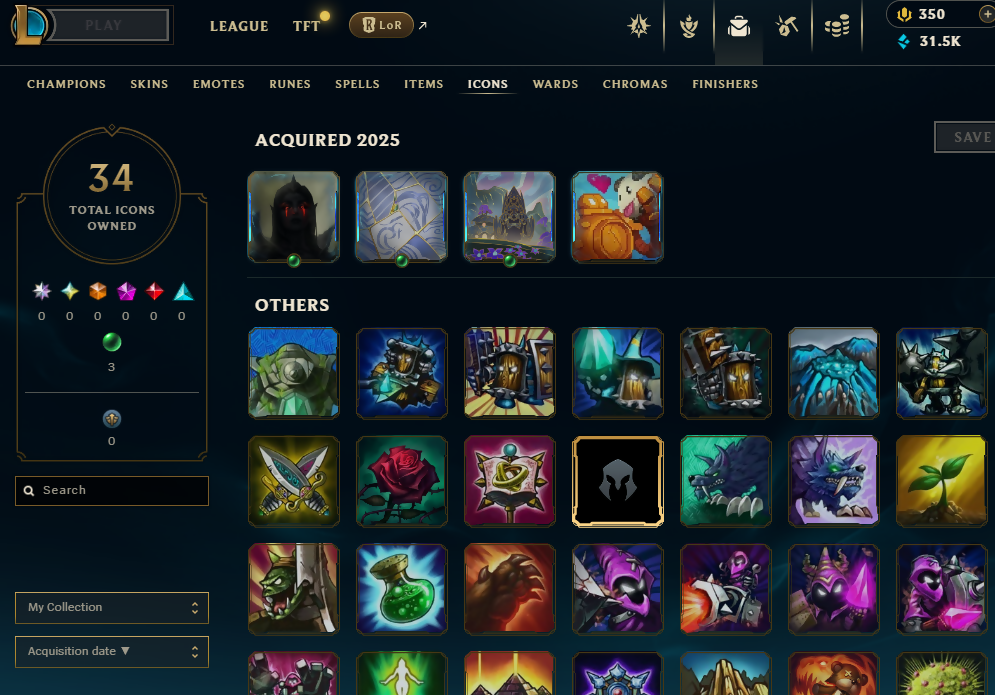Click the Clash crest icon in the header

[638, 27]
